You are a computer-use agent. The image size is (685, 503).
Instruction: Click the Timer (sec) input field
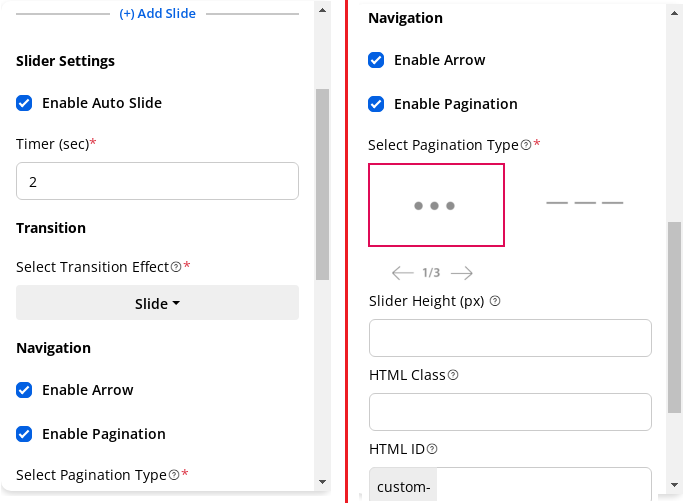click(x=157, y=182)
